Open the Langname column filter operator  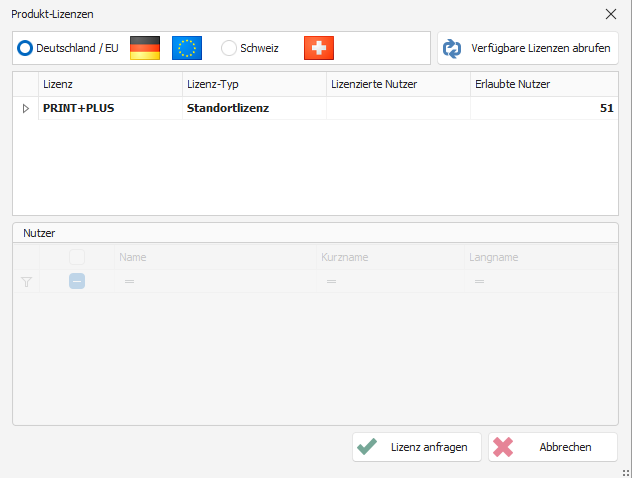coord(479,281)
